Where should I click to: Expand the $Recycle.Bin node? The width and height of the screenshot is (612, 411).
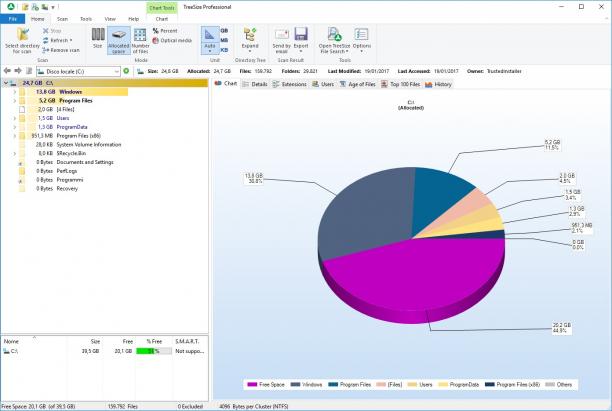(15, 153)
